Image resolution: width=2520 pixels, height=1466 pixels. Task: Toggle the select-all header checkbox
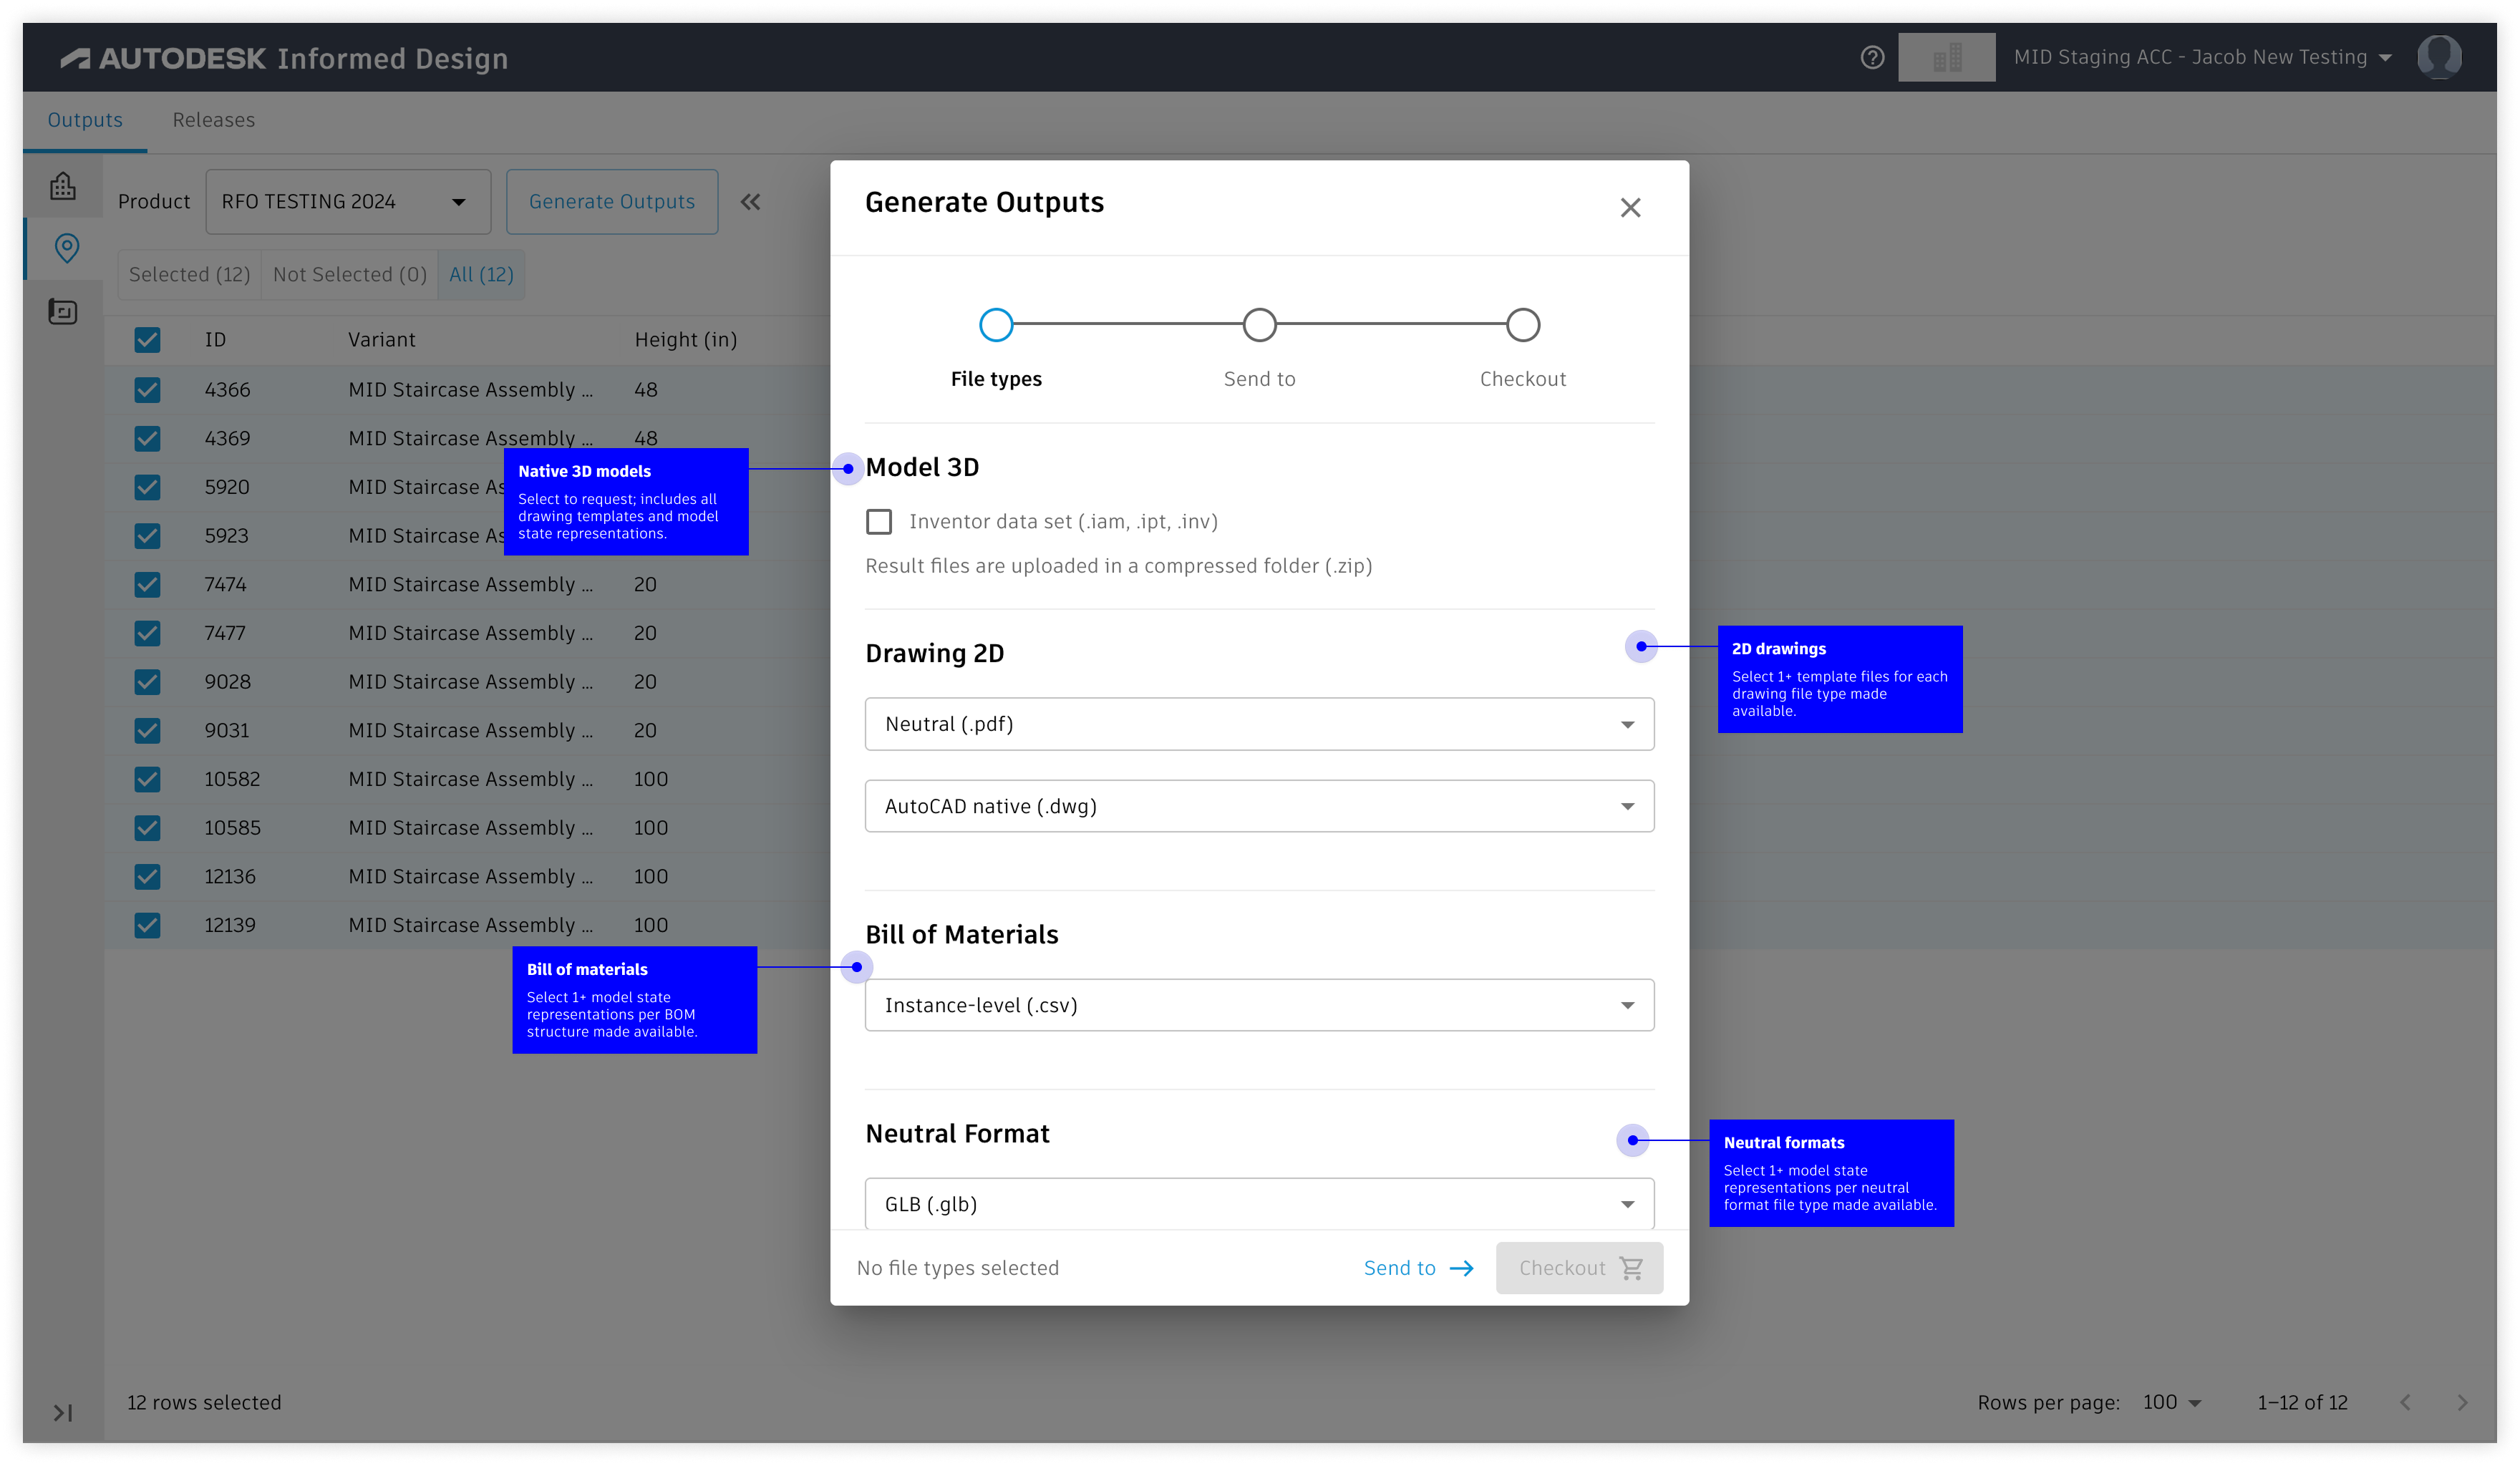click(147, 340)
